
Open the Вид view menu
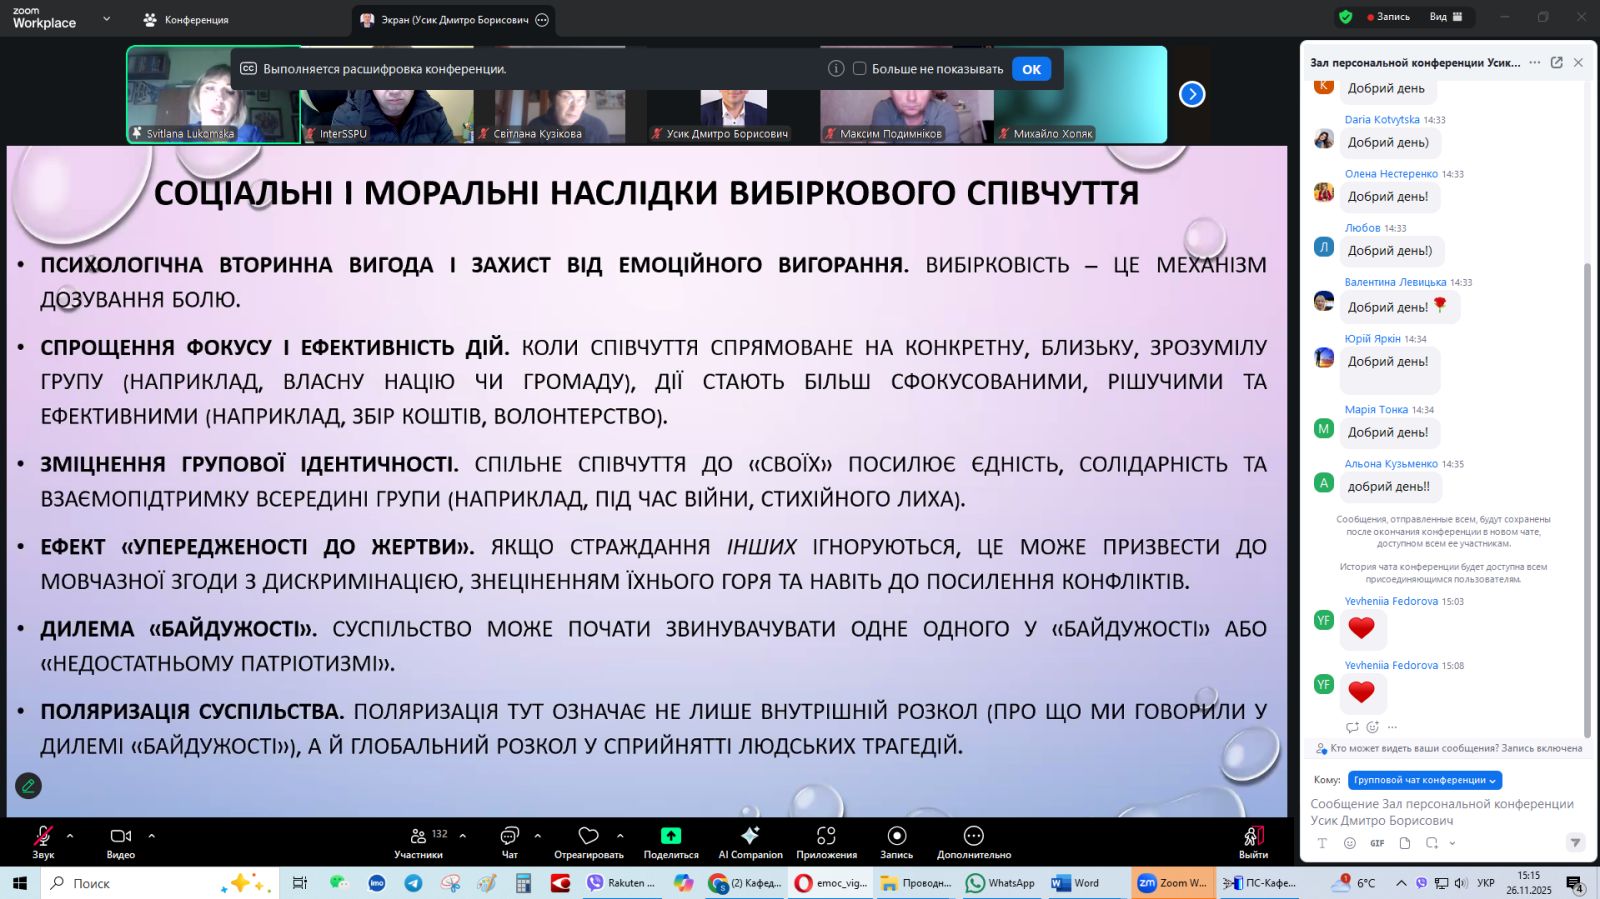1445,17
